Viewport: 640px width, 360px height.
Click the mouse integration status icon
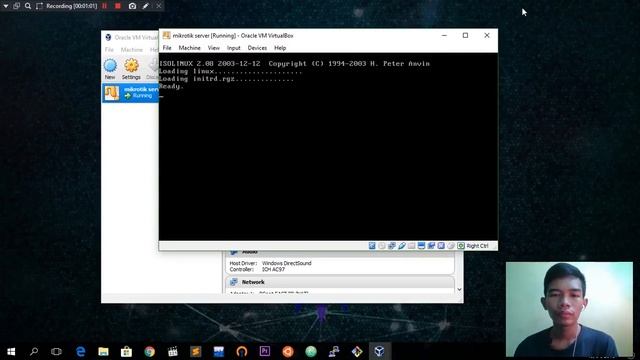pyautogui.click(x=451, y=245)
